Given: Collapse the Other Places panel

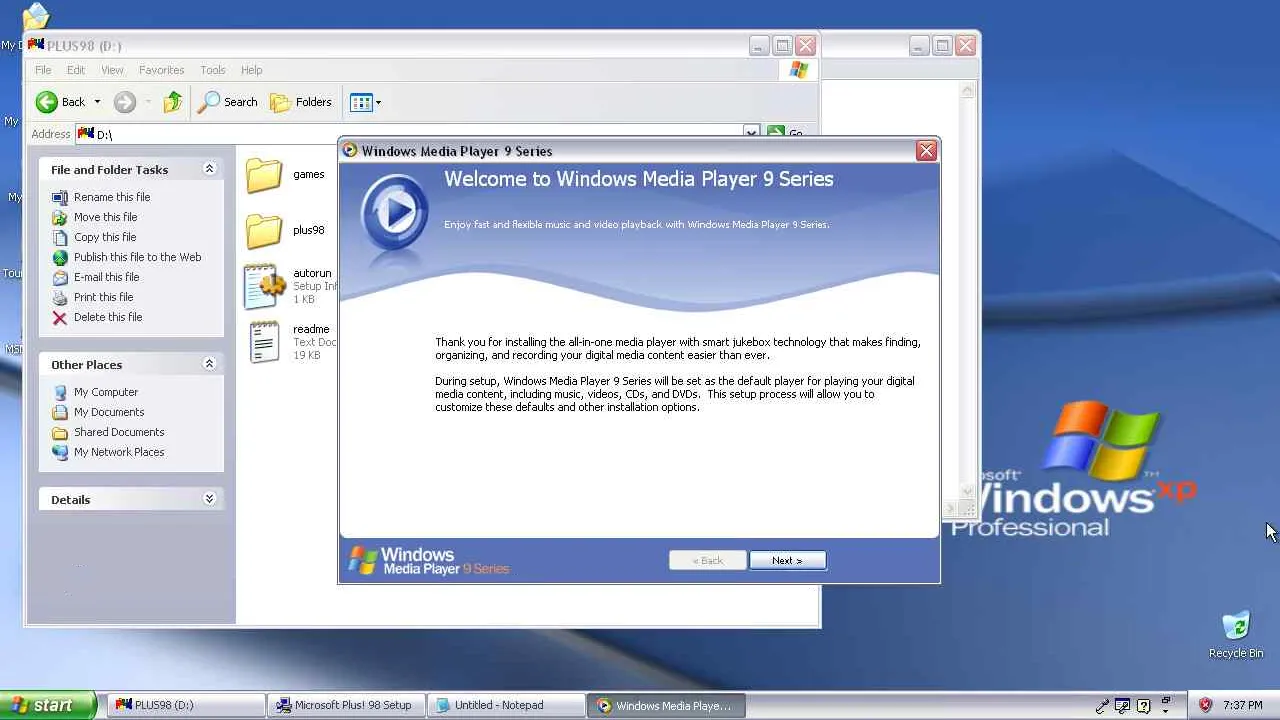Looking at the screenshot, I should click(x=209, y=364).
